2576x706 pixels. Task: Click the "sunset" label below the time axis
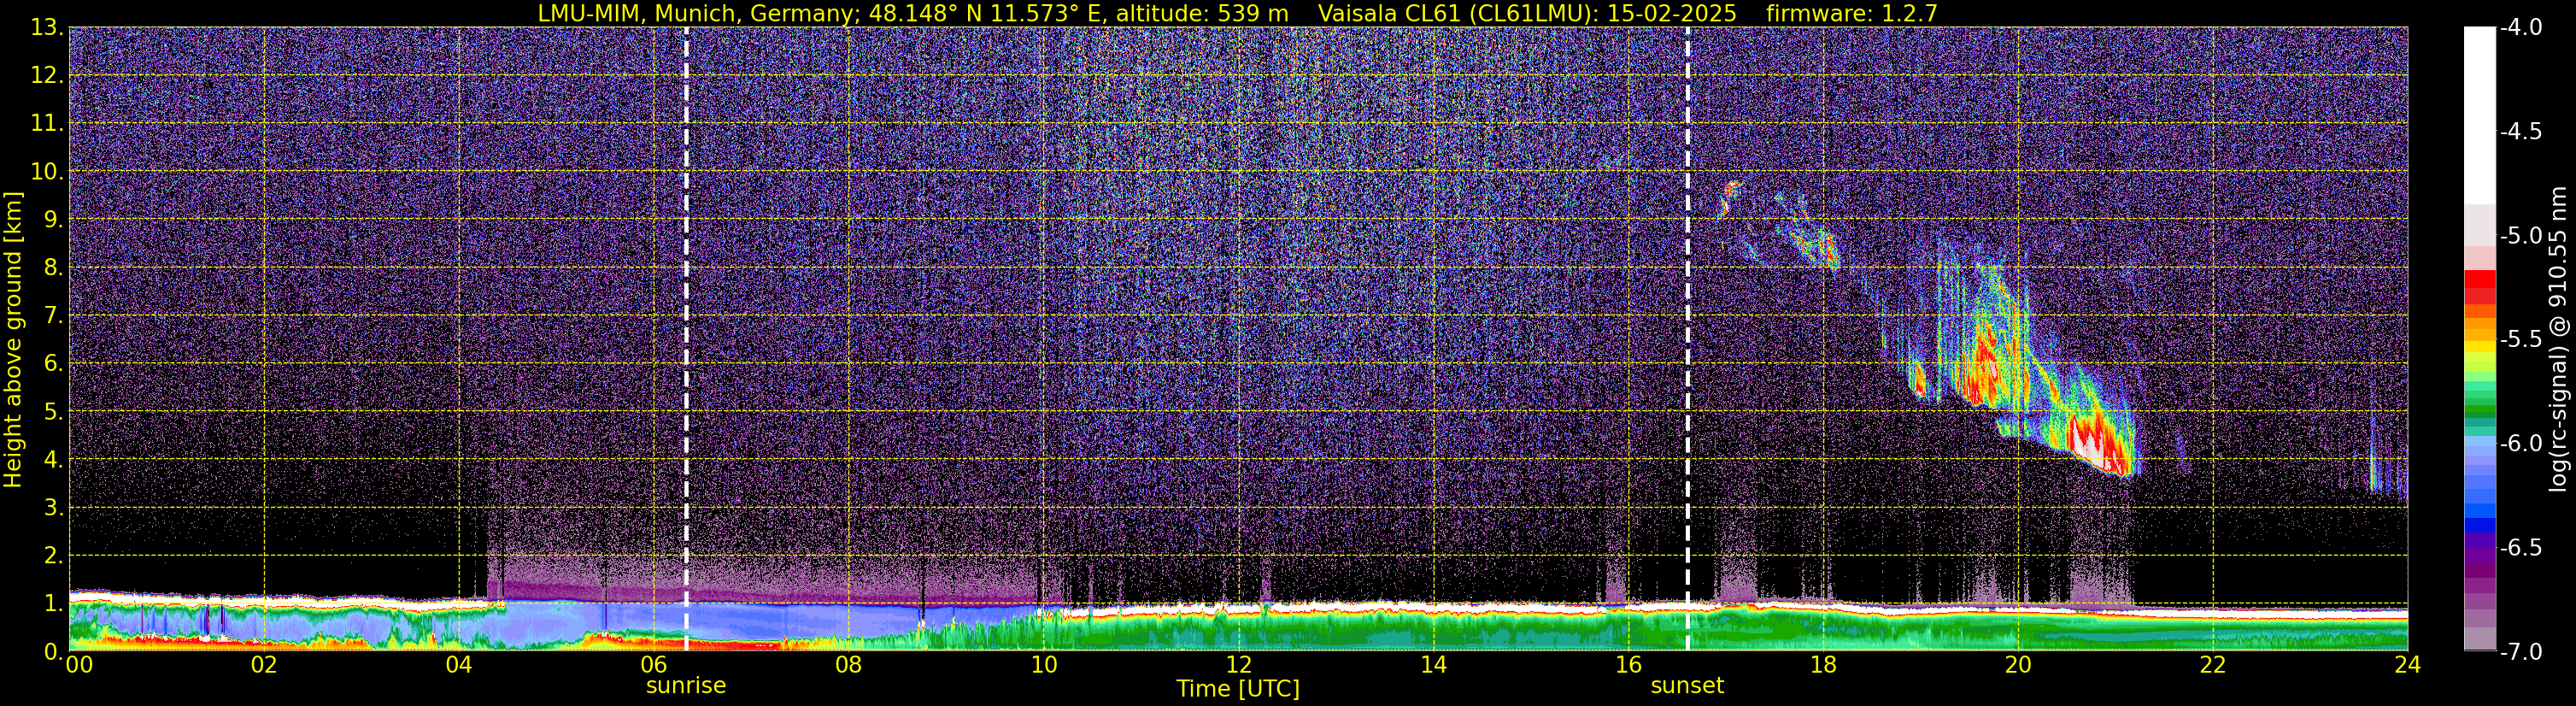(x=1687, y=686)
